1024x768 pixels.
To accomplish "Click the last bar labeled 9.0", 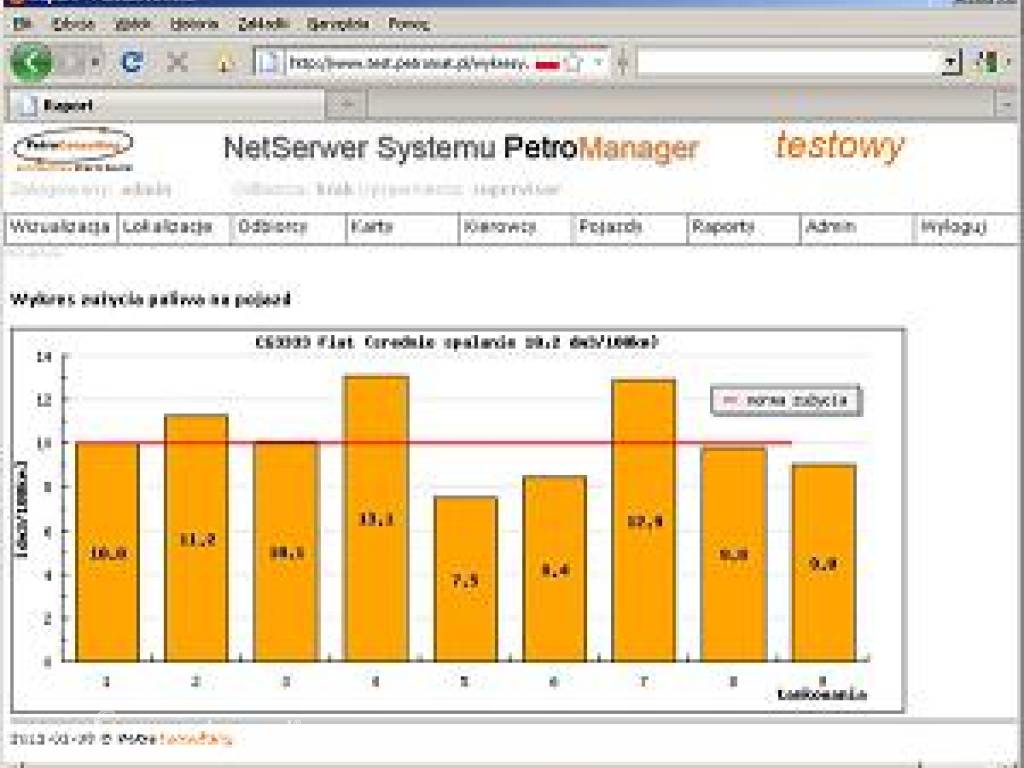I will [x=824, y=563].
